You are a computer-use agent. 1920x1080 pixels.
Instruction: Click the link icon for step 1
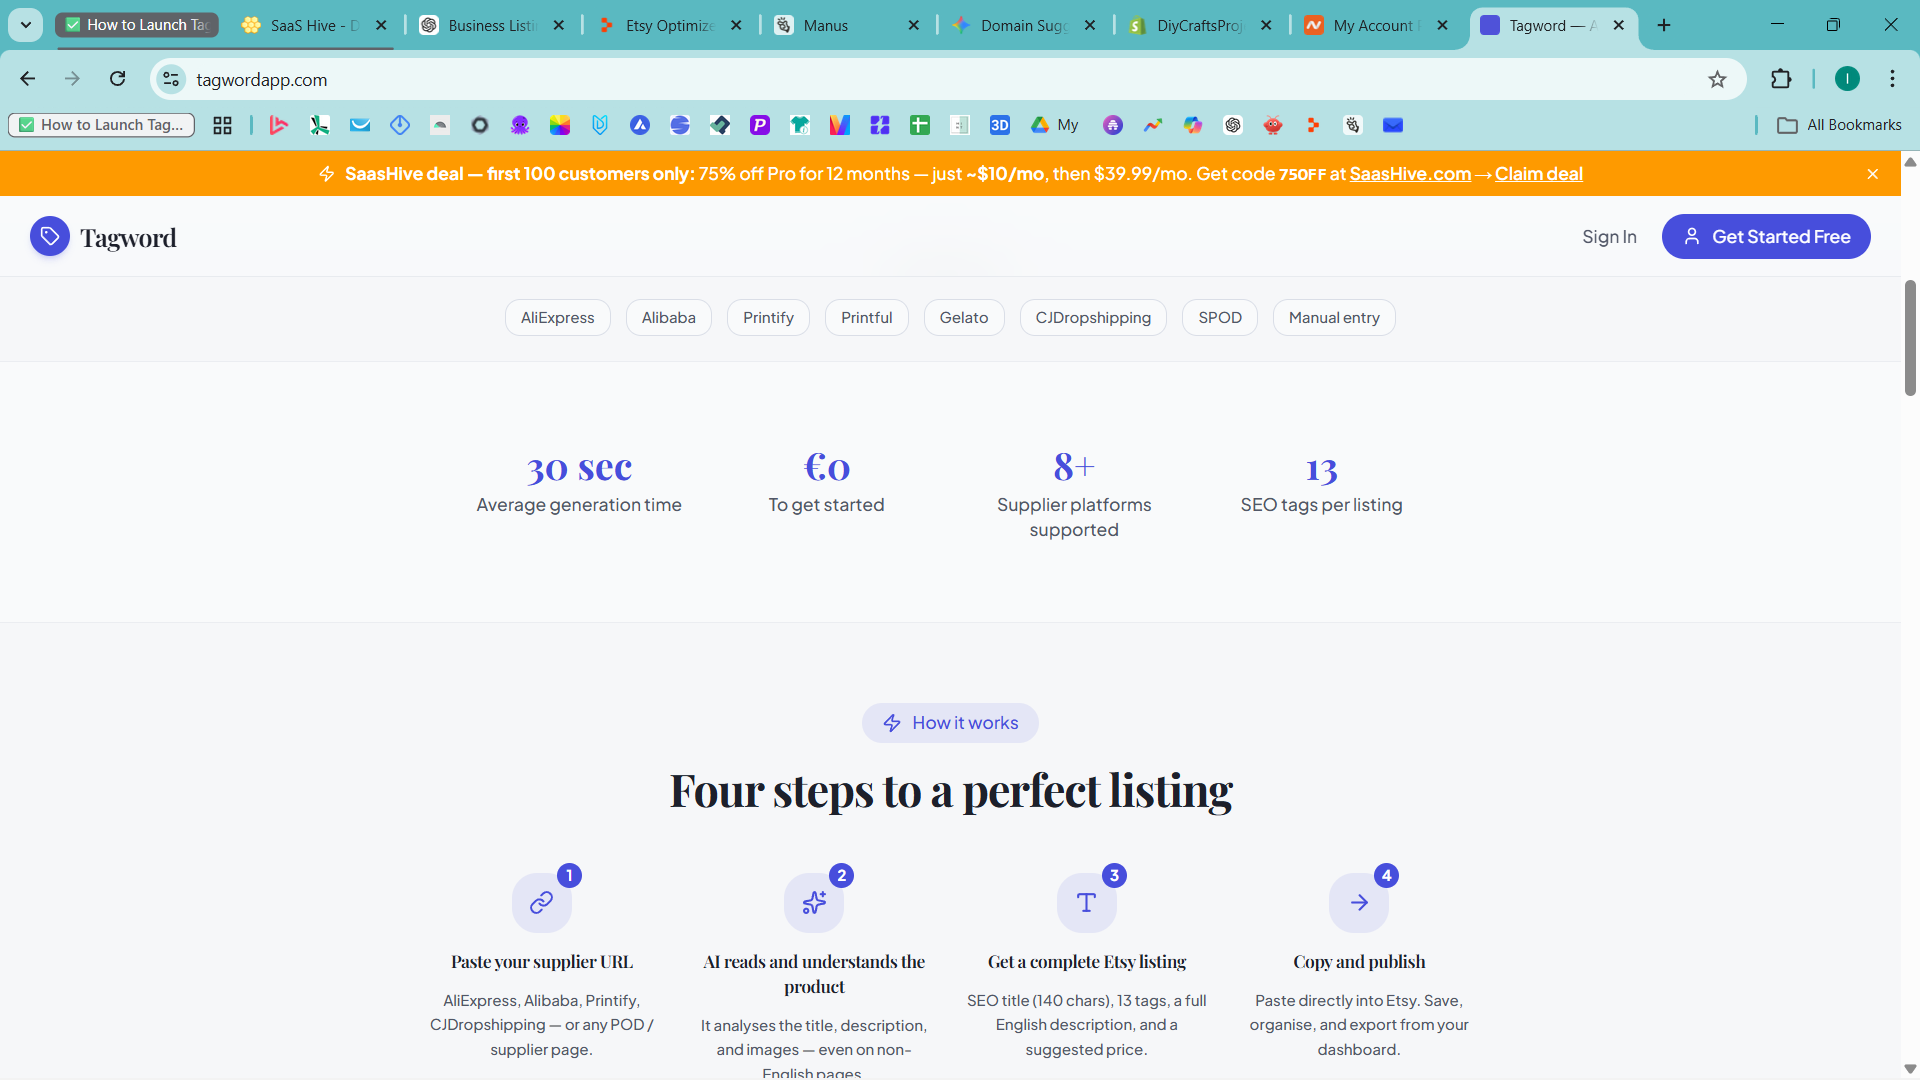point(541,903)
